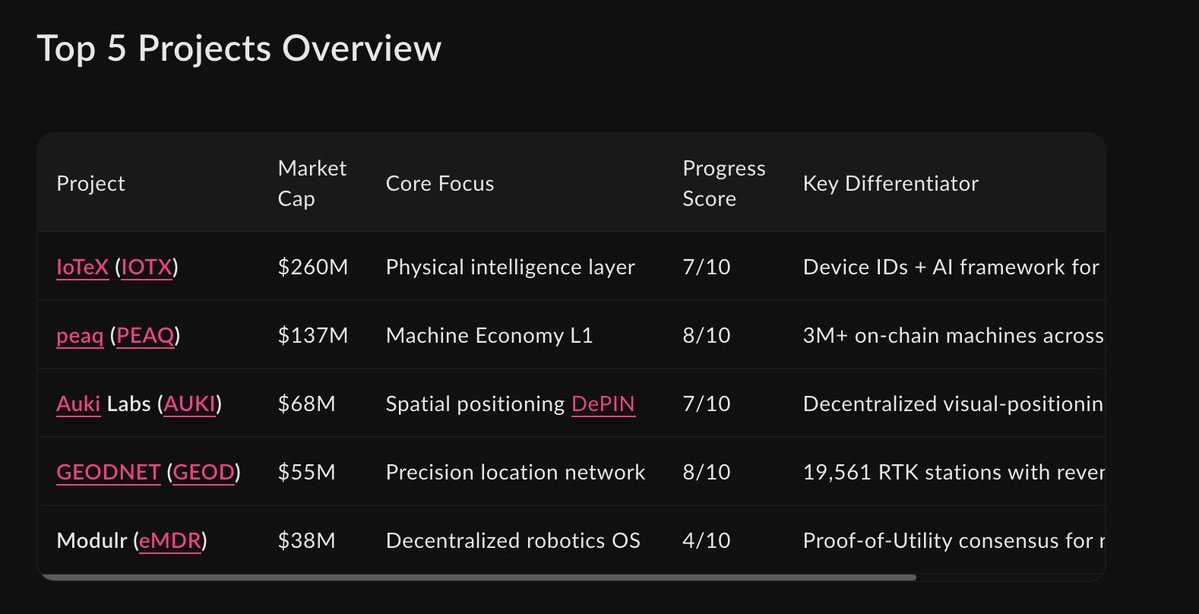Click the Key Differentiator column header
Image resolution: width=1199 pixels, height=614 pixels.
pos(890,183)
